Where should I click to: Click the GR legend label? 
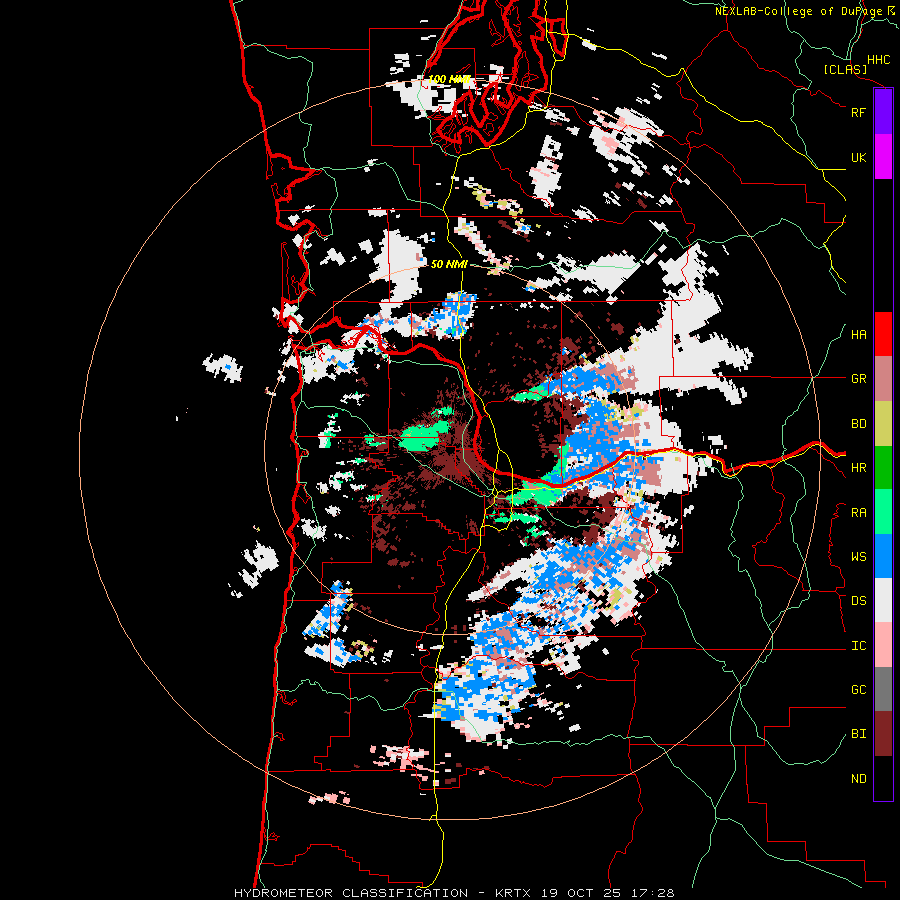pyautogui.click(x=858, y=379)
